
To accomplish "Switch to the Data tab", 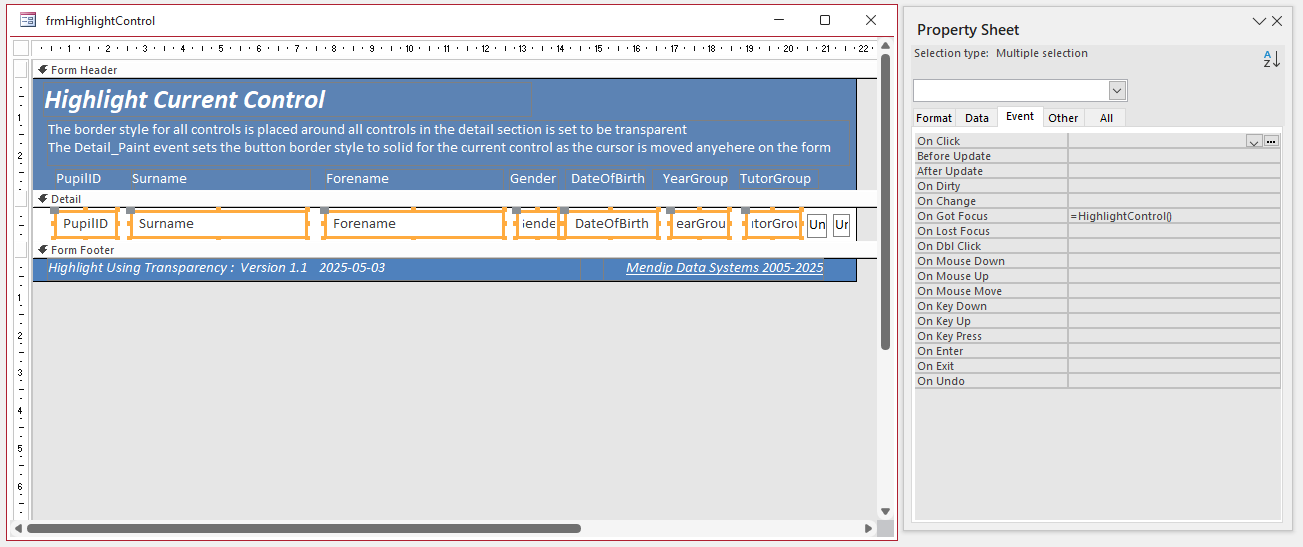I will [x=977, y=118].
